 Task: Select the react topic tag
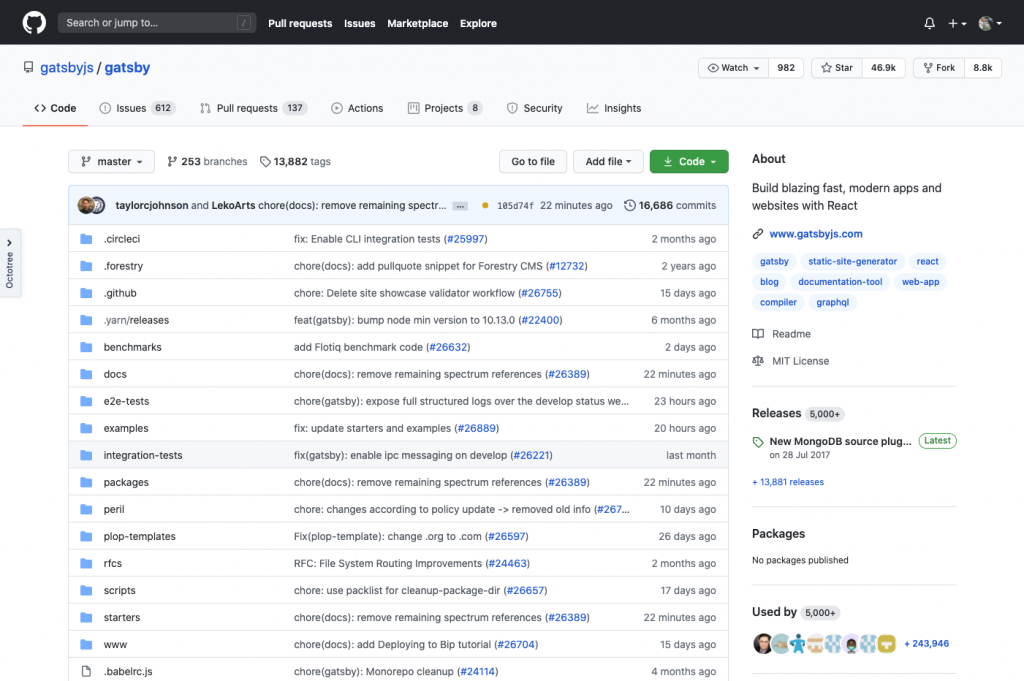[927, 261]
